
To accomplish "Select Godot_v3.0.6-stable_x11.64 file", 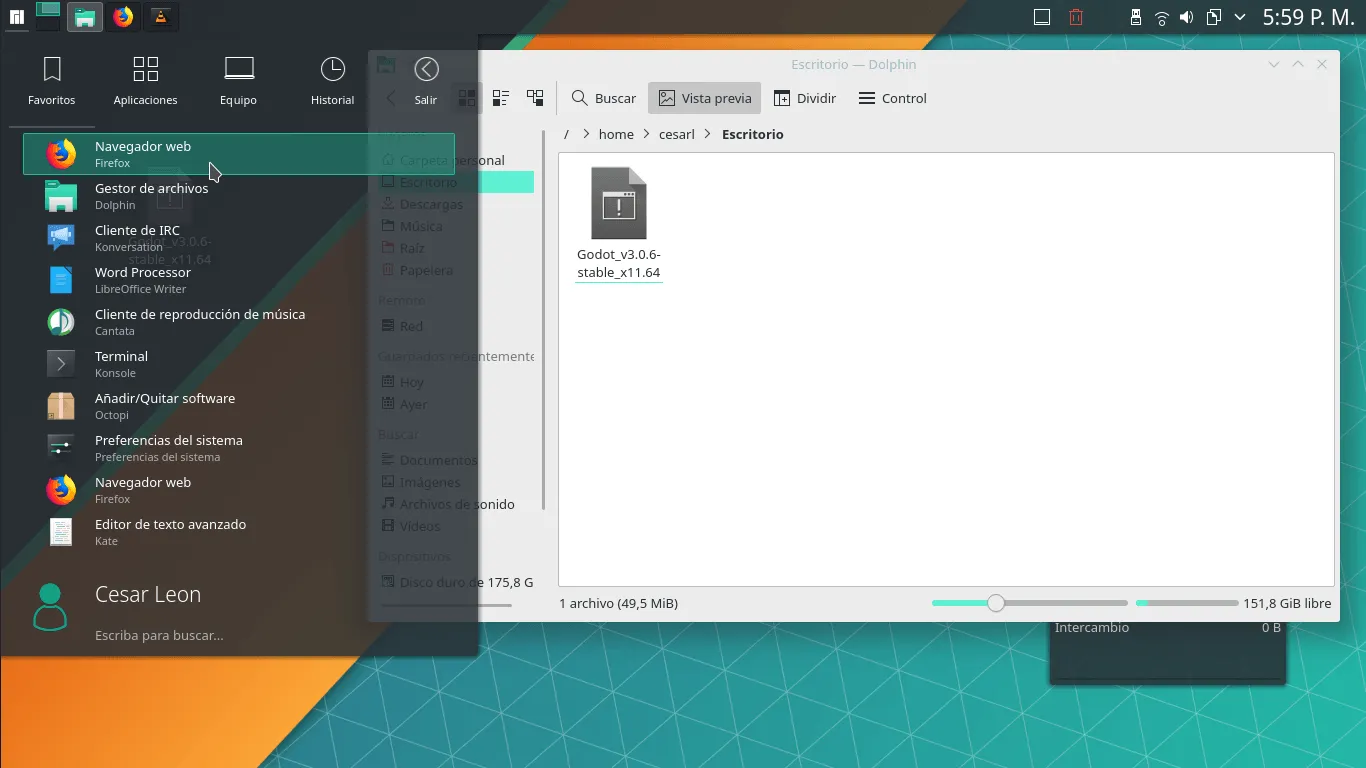I will pyautogui.click(x=619, y=224).
